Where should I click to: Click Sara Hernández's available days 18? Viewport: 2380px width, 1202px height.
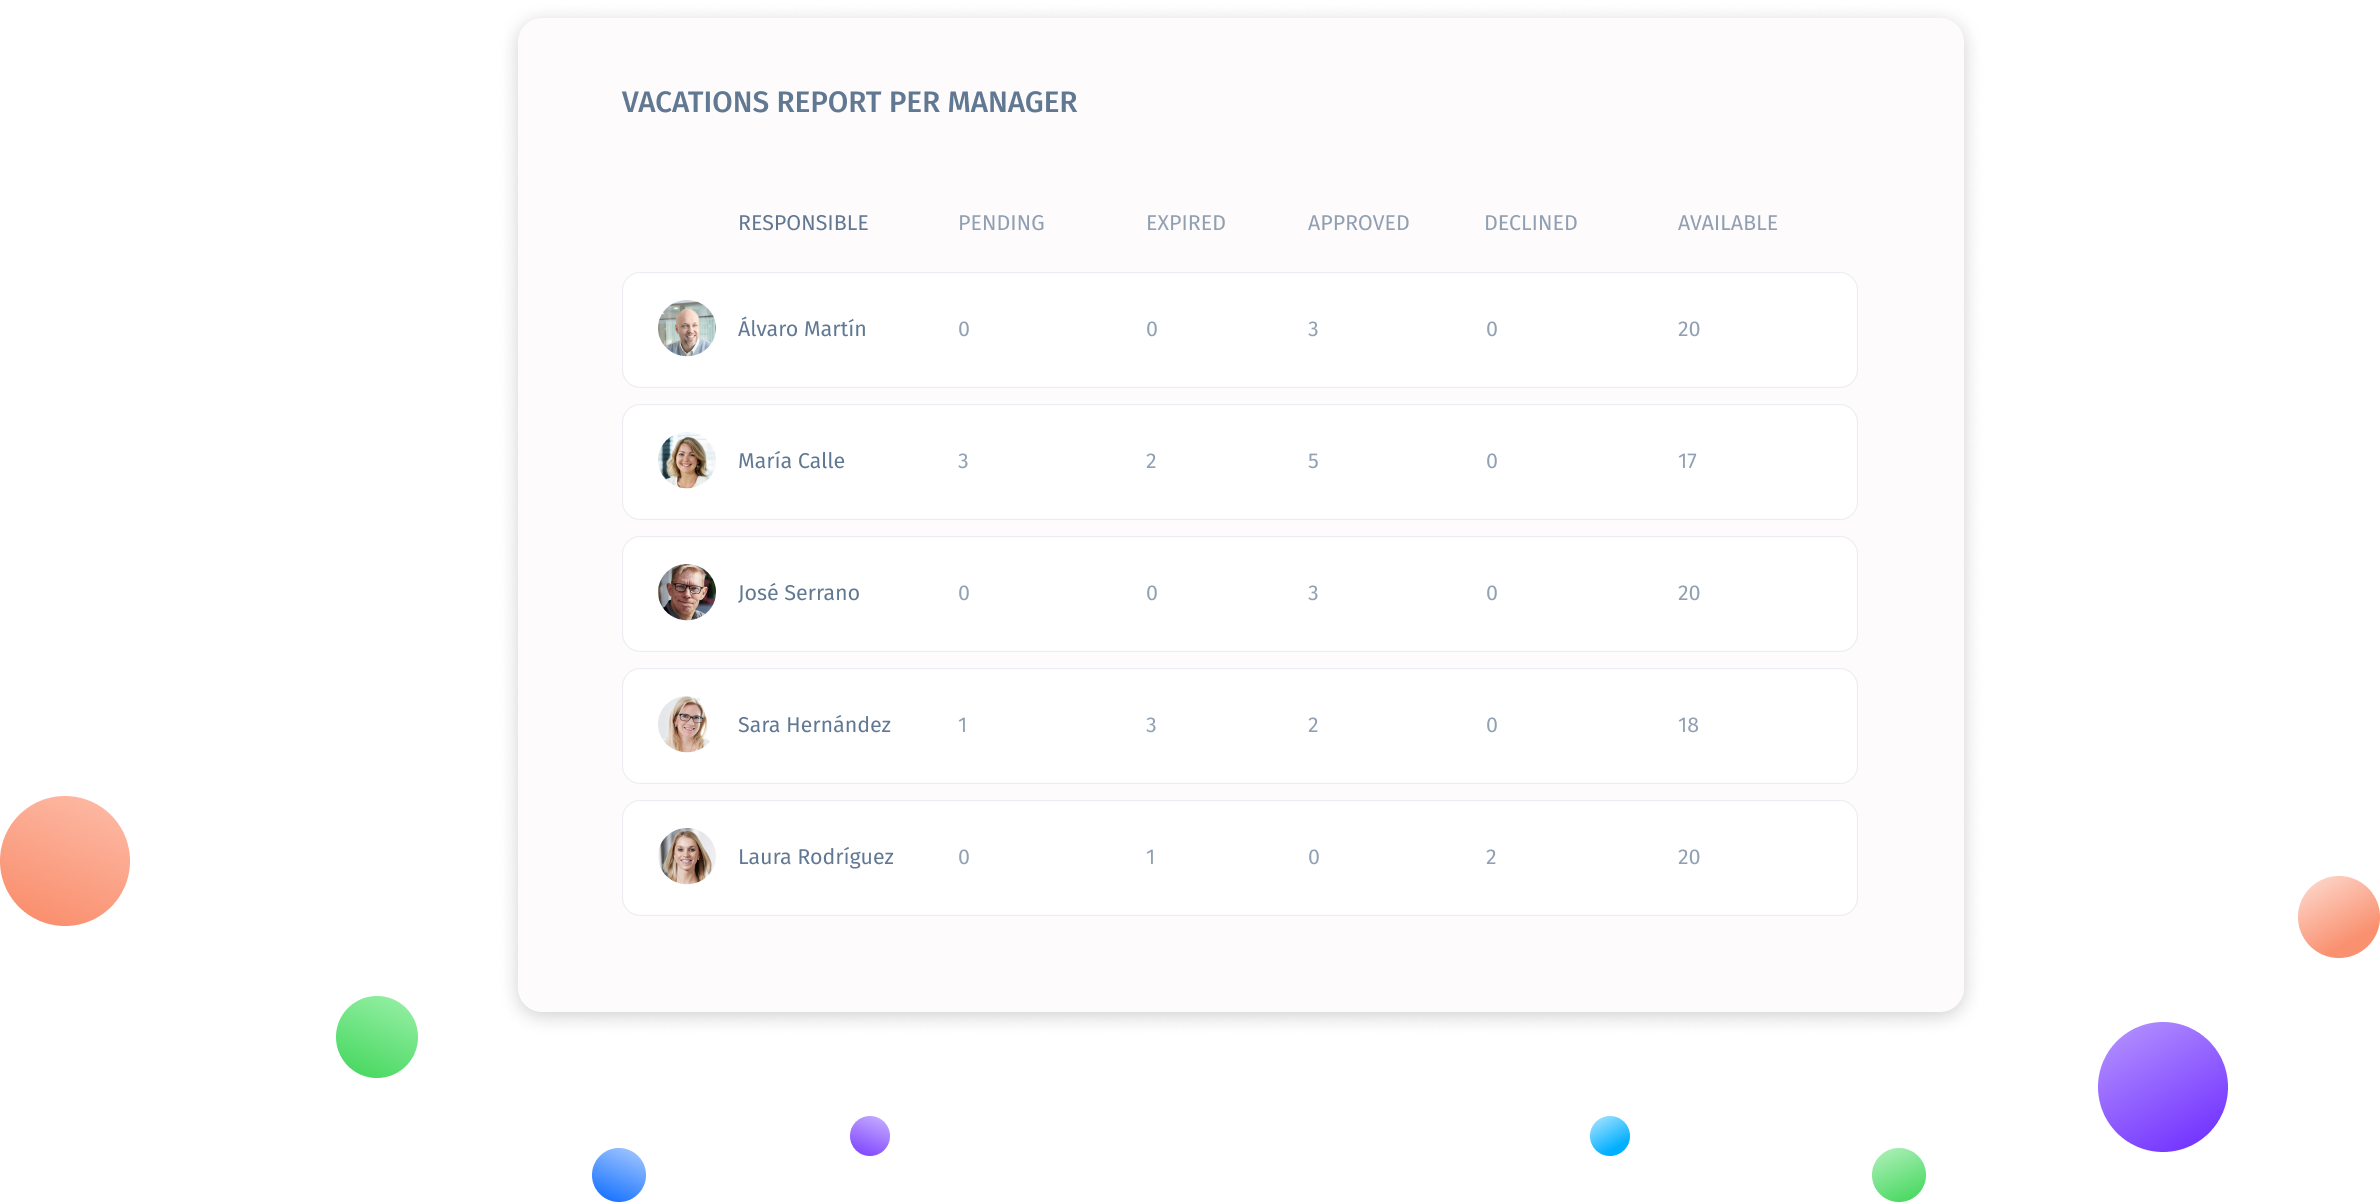click(x=1688, y=725)
